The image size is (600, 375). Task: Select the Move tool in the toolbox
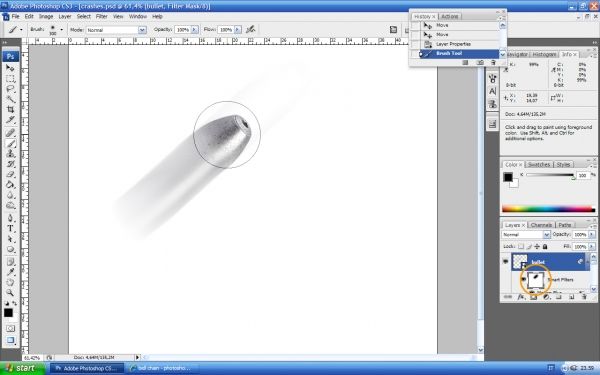click(10, 68)
